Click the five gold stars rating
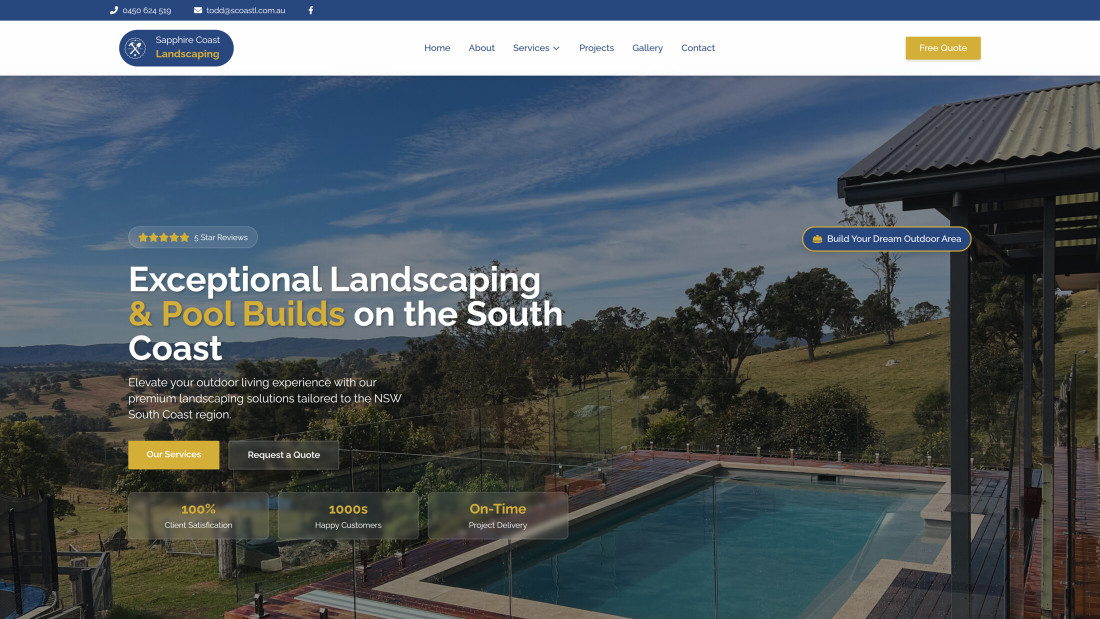Screen dimensions: 1100x619 [x=163, y=238]
